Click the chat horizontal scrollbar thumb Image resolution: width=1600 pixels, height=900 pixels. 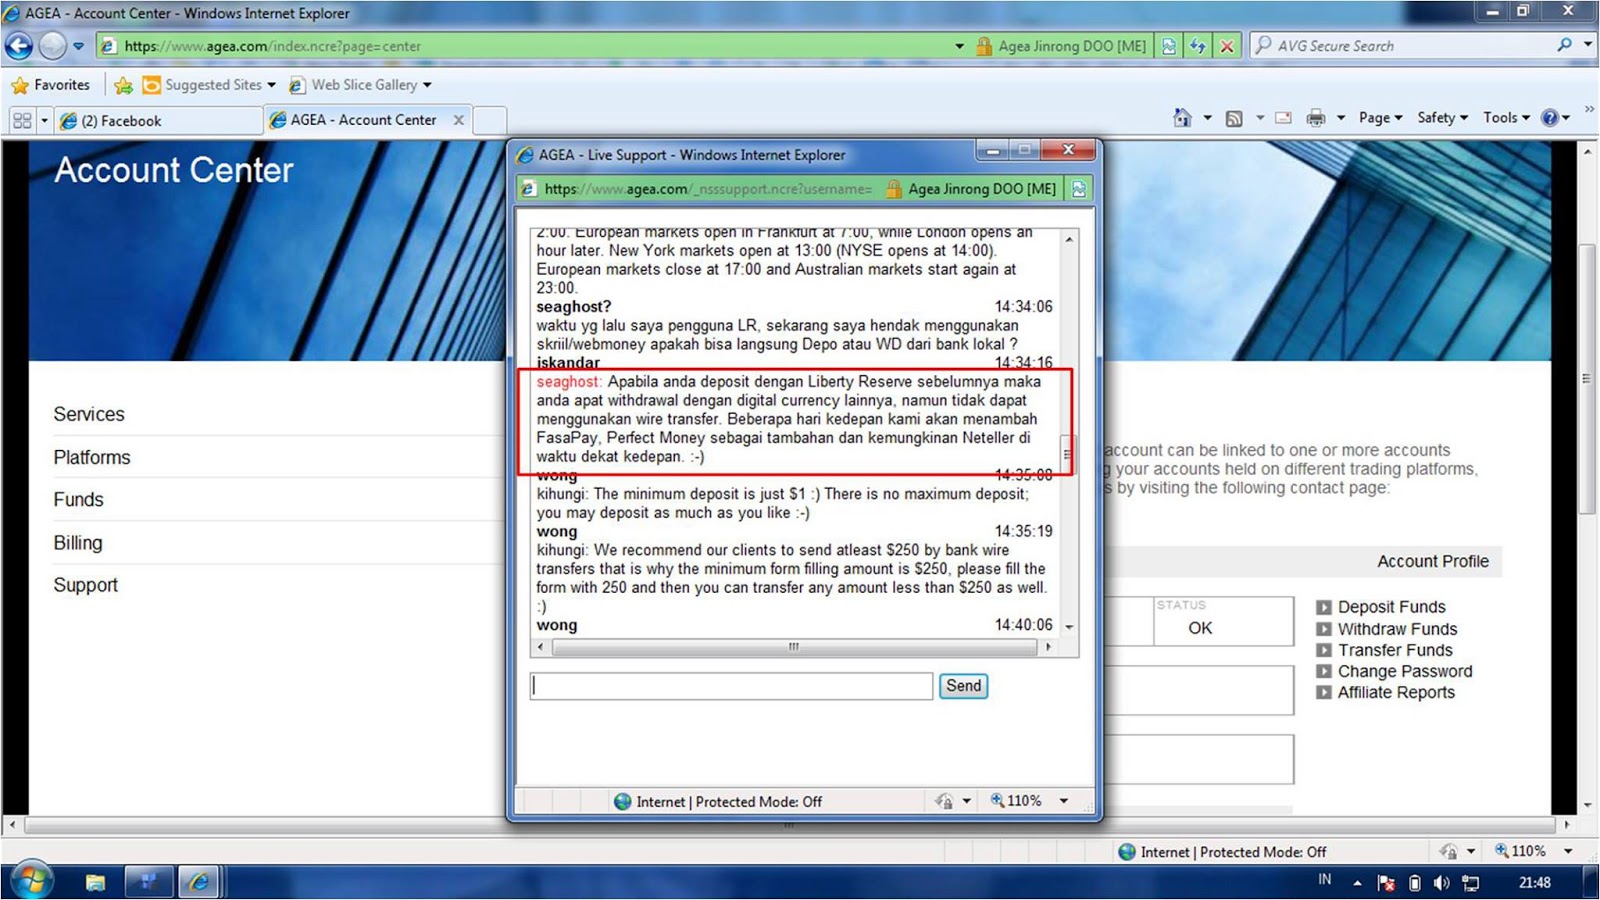794,647
